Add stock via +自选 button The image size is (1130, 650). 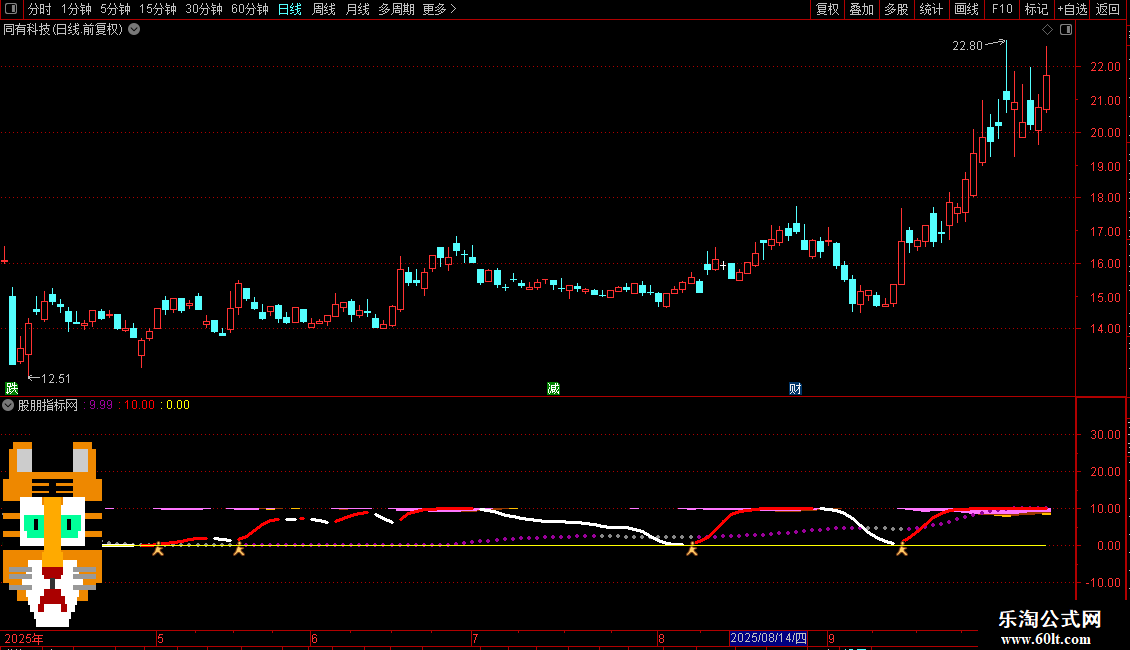1072,9
